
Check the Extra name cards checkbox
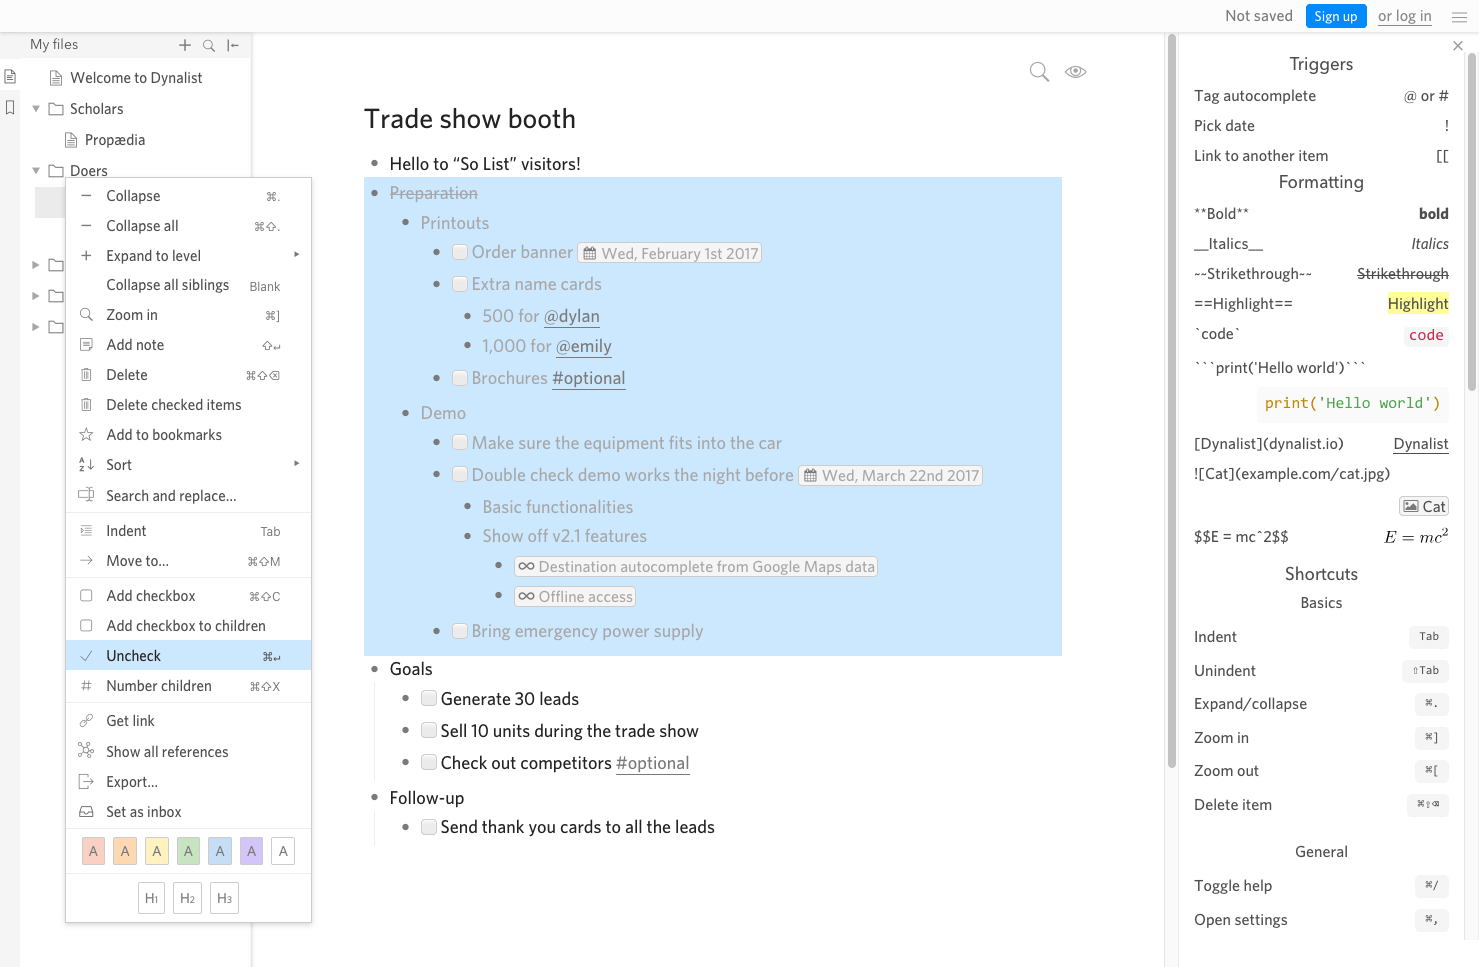tap(460, 285)
